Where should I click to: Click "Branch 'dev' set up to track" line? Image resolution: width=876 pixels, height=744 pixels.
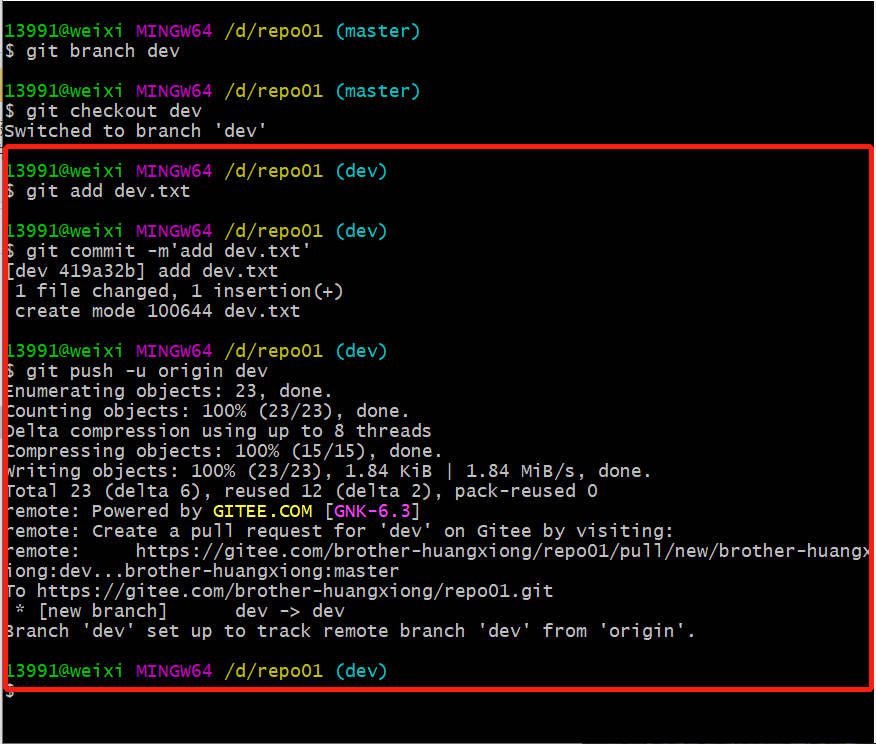click(351, 631)
